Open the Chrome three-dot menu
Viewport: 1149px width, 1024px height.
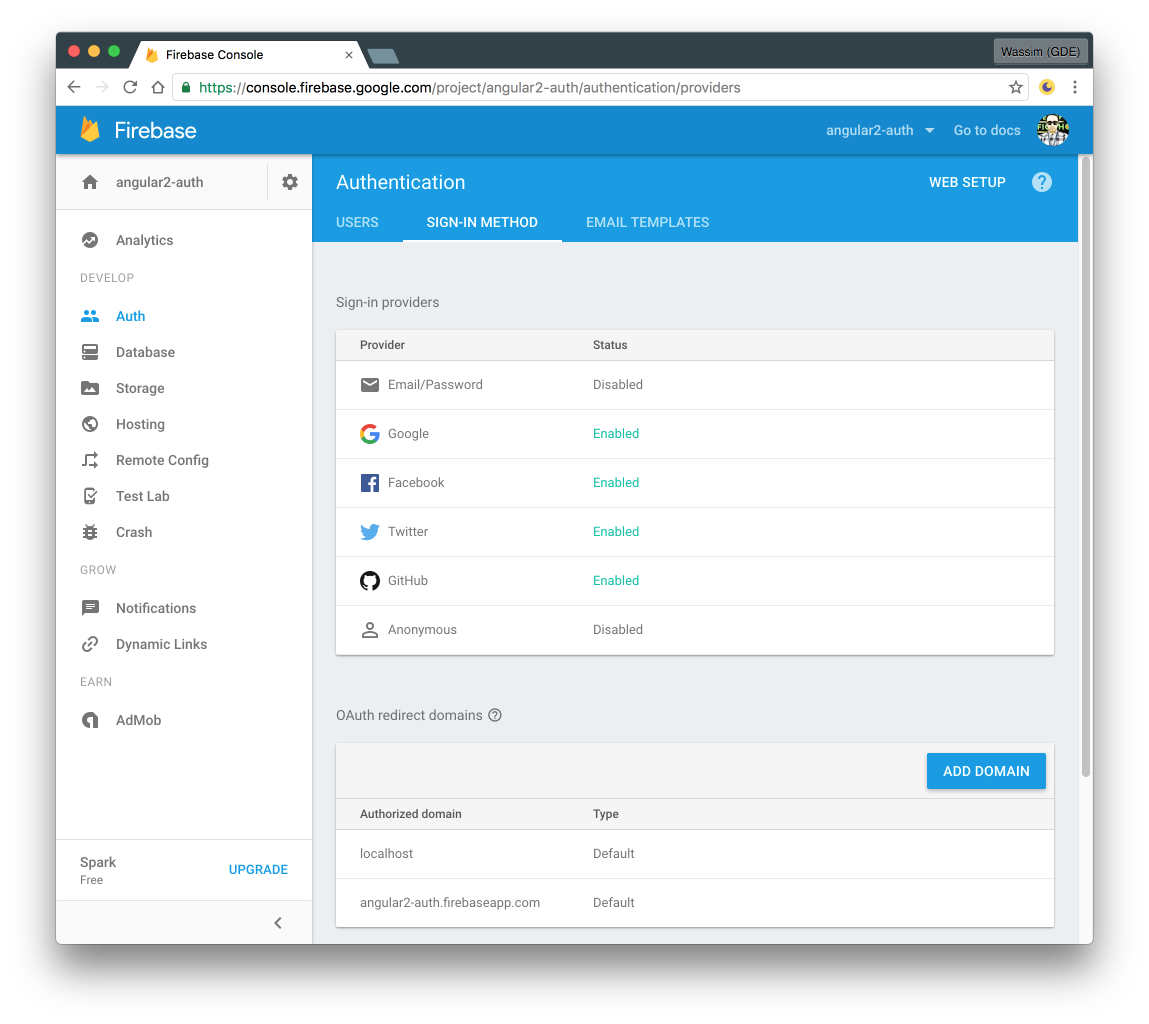(1075, 87)
